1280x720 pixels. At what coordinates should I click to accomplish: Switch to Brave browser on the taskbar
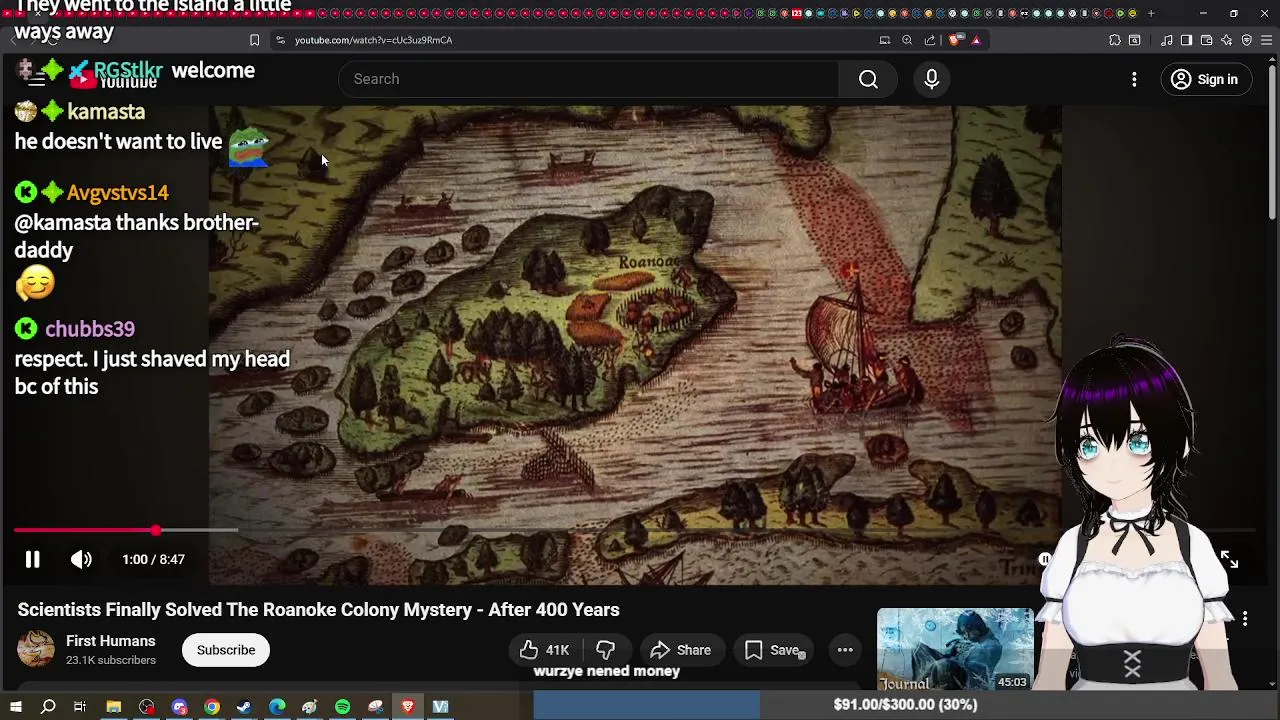[408, 707]
